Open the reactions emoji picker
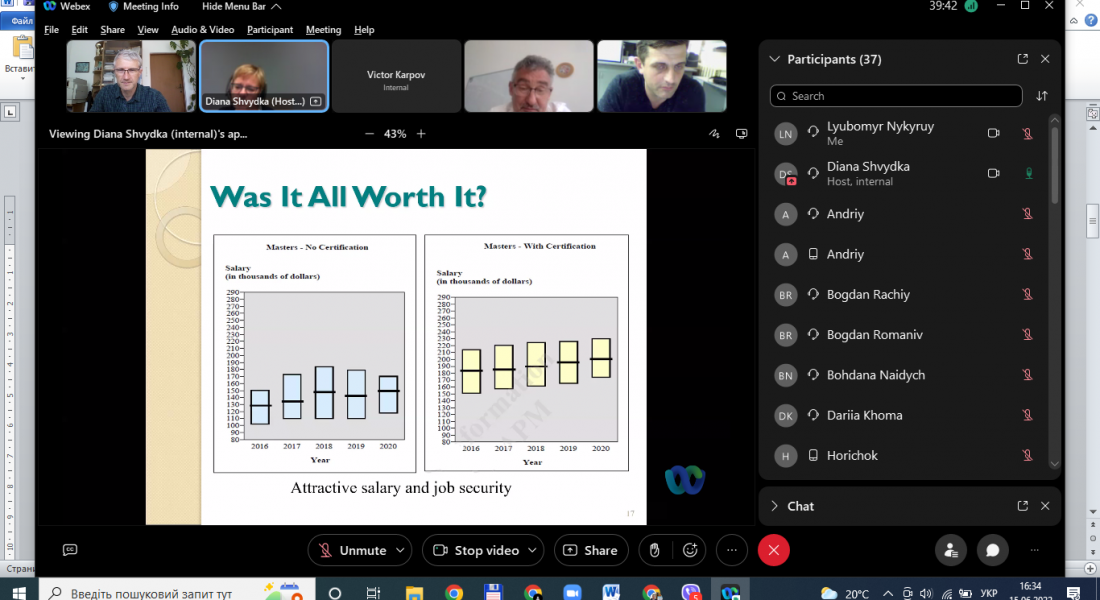 point(690,550)
